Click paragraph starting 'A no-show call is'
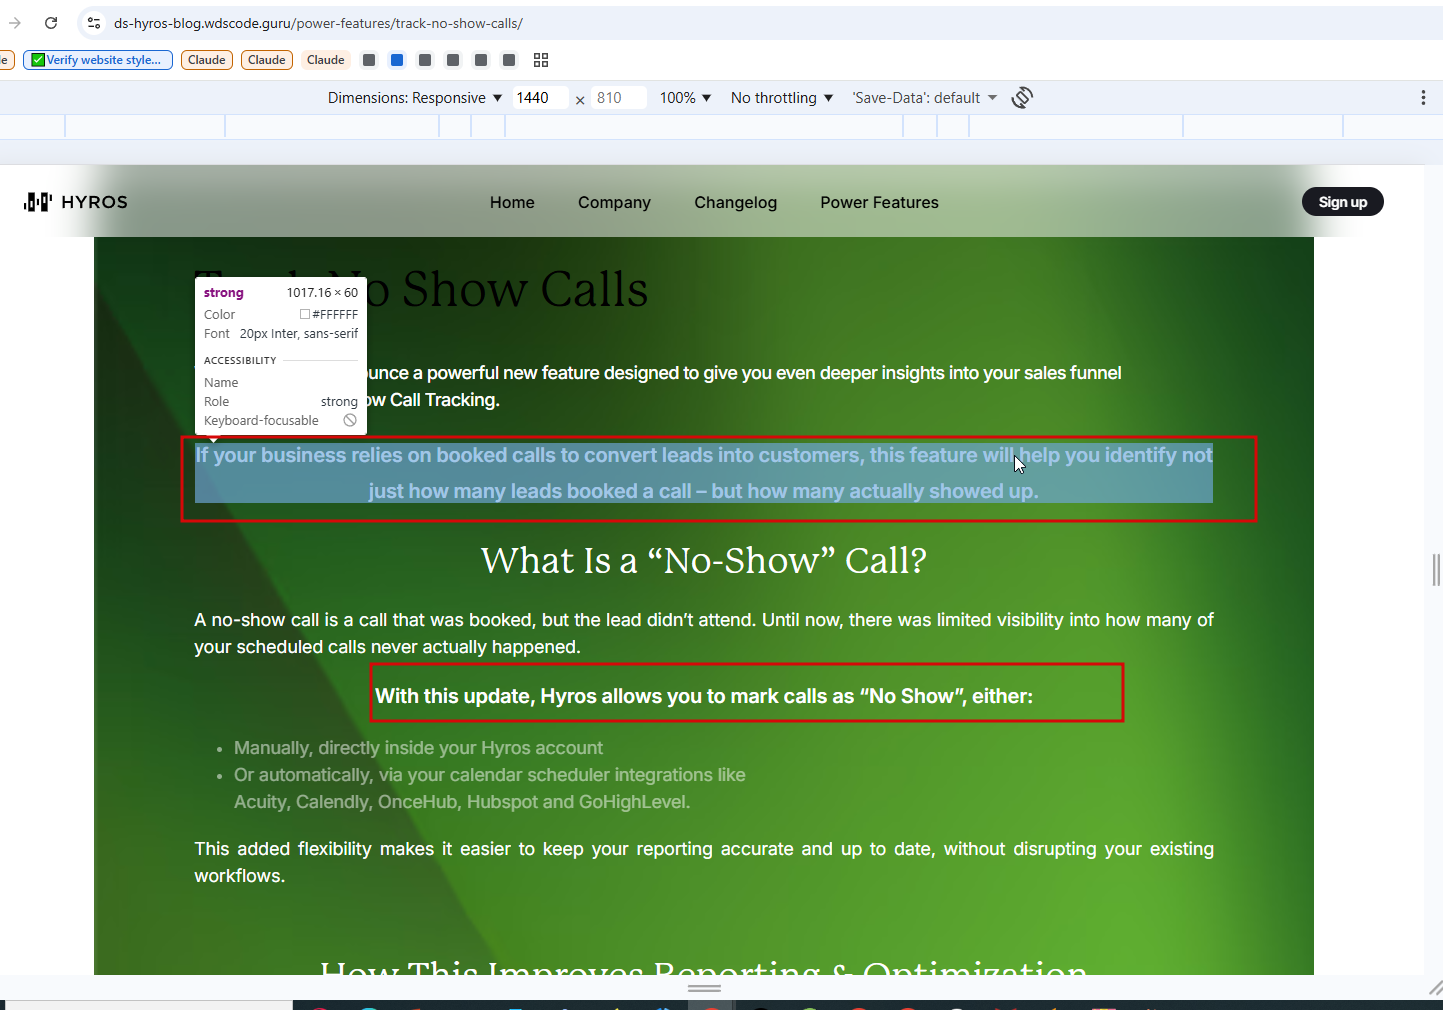The image size is (1443, 1010). point(704,633)
